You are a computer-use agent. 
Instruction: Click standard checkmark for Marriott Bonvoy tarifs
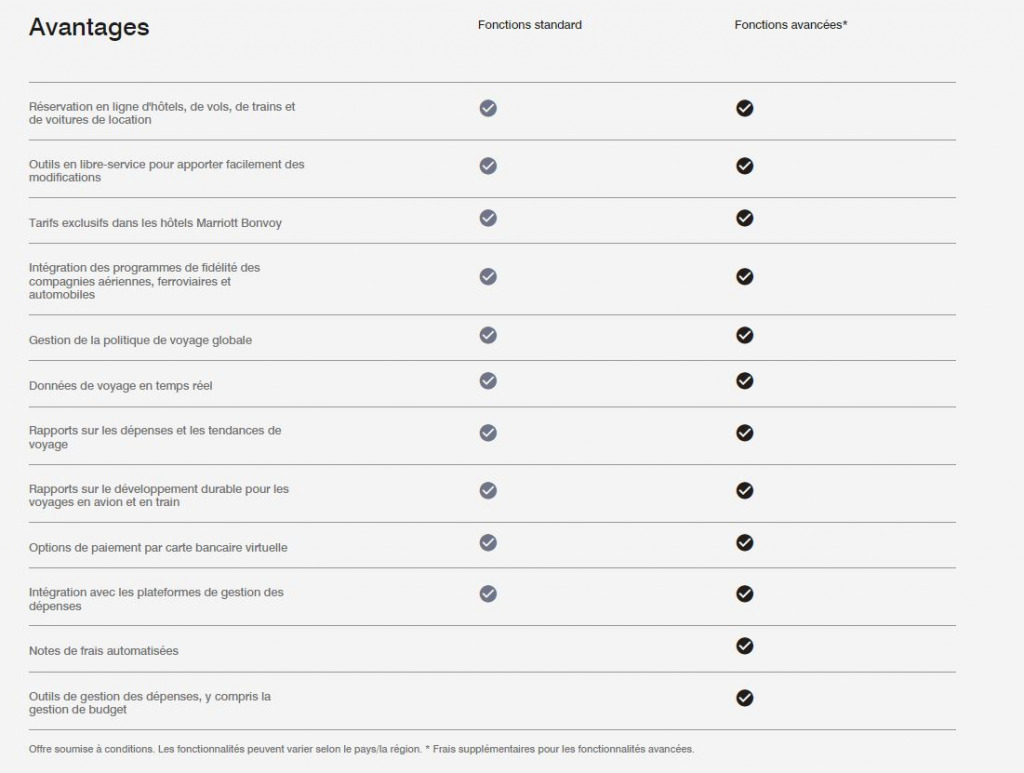[x=488, y=218]
